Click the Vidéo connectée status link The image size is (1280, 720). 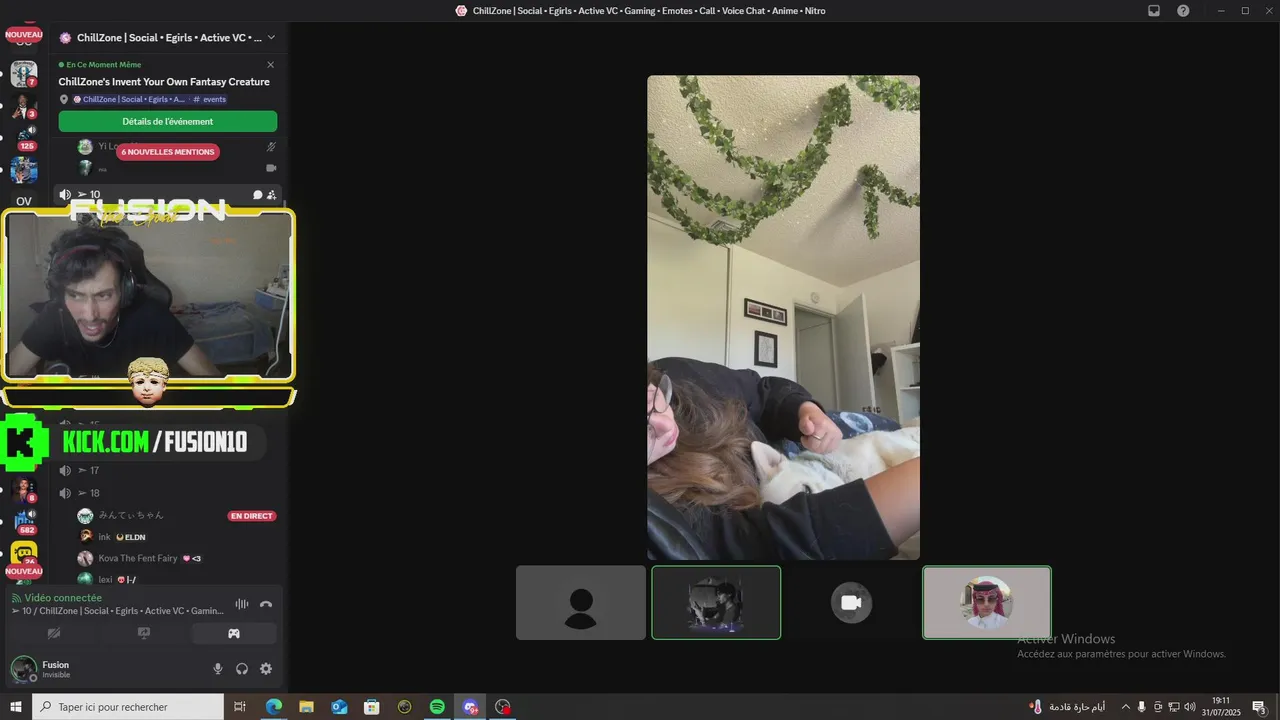63,598
